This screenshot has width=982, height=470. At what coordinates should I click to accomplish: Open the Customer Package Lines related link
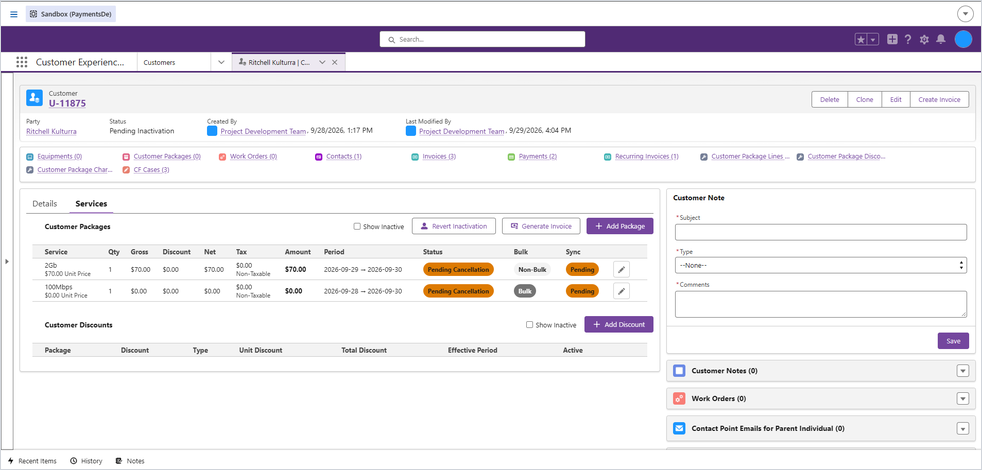[751, 157]
